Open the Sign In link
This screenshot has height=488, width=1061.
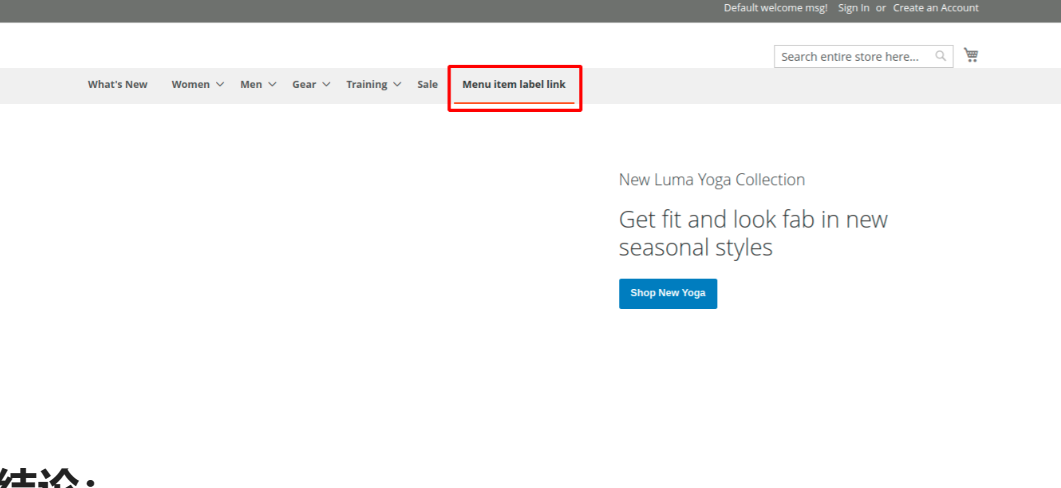853,8
